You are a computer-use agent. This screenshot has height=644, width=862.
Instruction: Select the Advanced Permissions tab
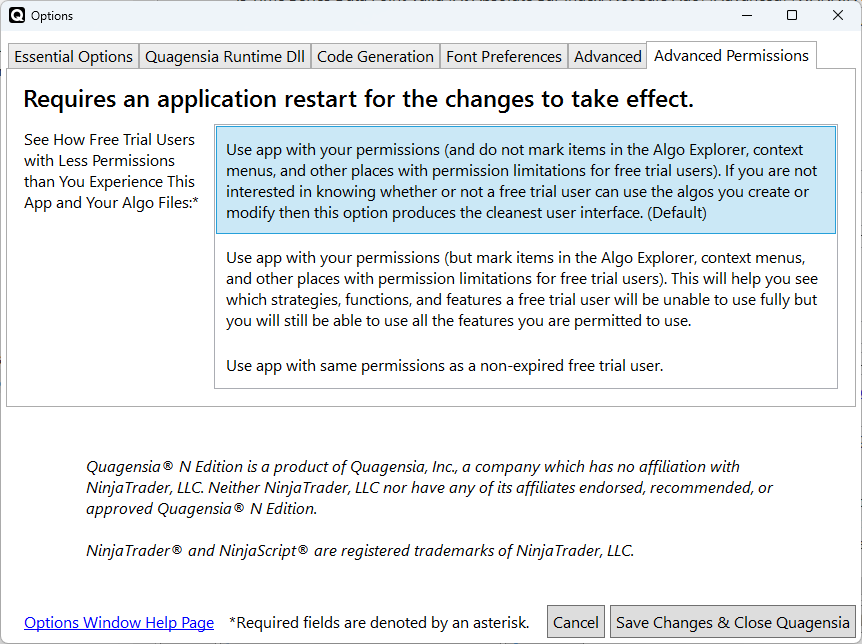coord(731,56)
